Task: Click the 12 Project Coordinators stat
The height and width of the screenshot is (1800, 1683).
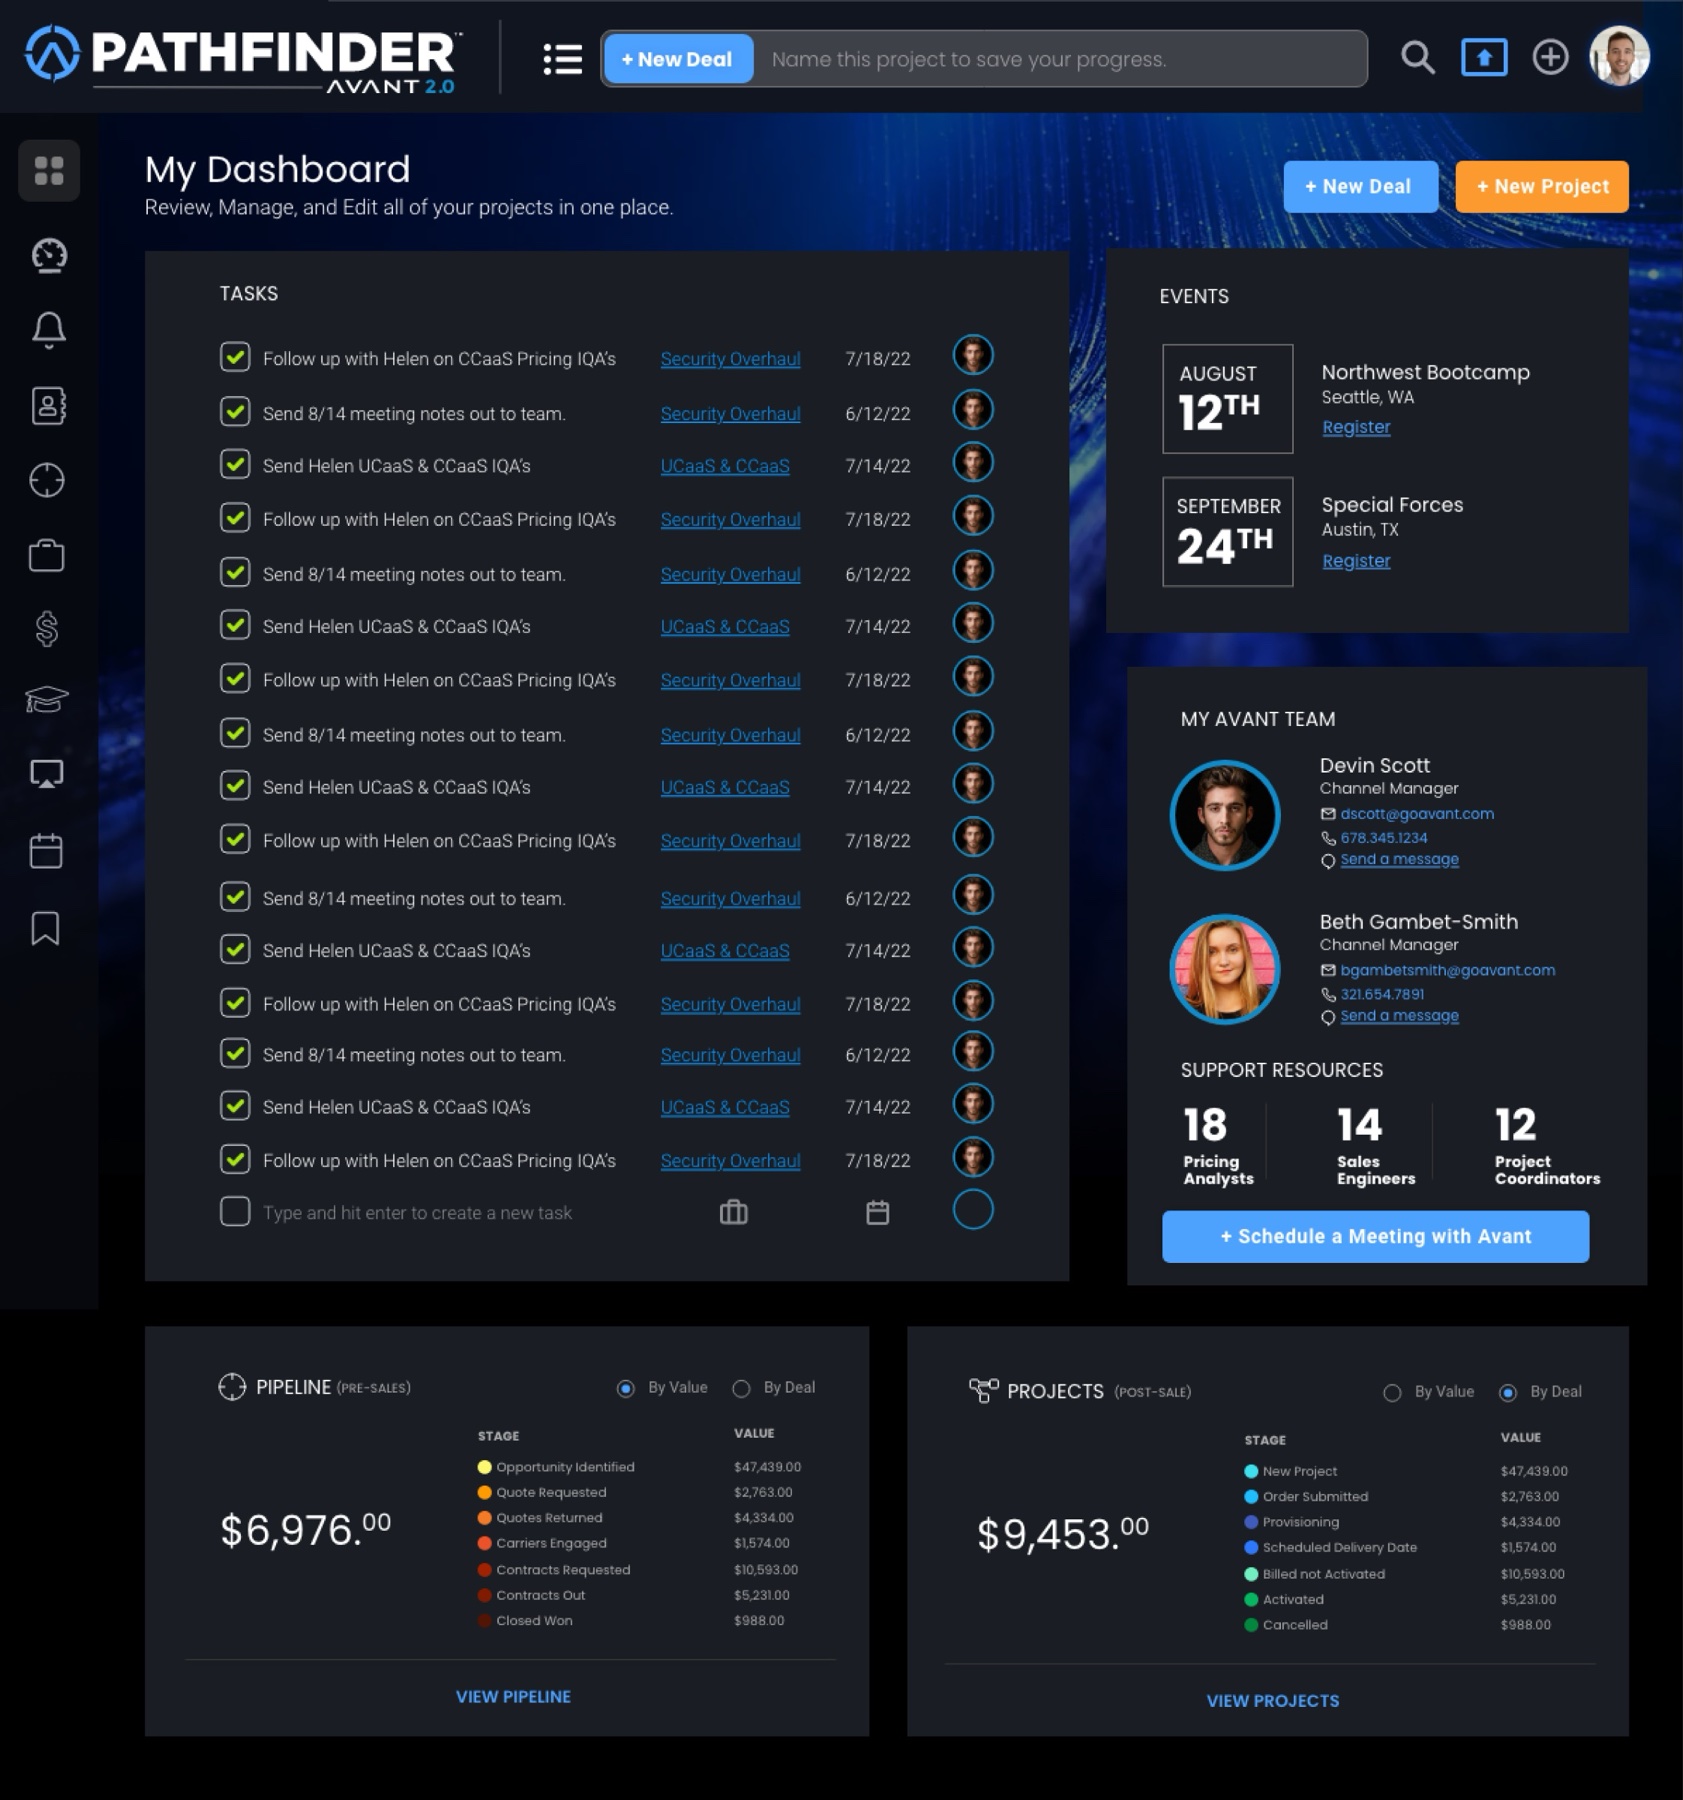Action: click(x=1547, y=1145)
